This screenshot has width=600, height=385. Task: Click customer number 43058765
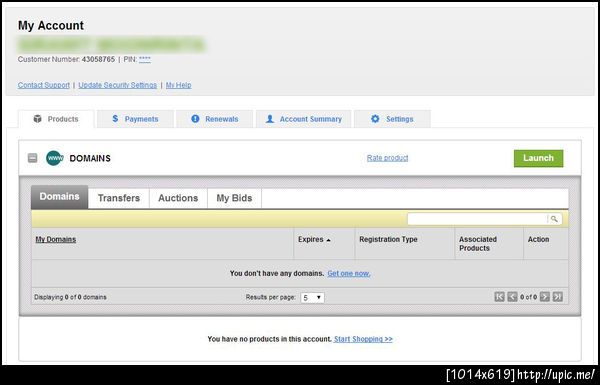point(98,59)
